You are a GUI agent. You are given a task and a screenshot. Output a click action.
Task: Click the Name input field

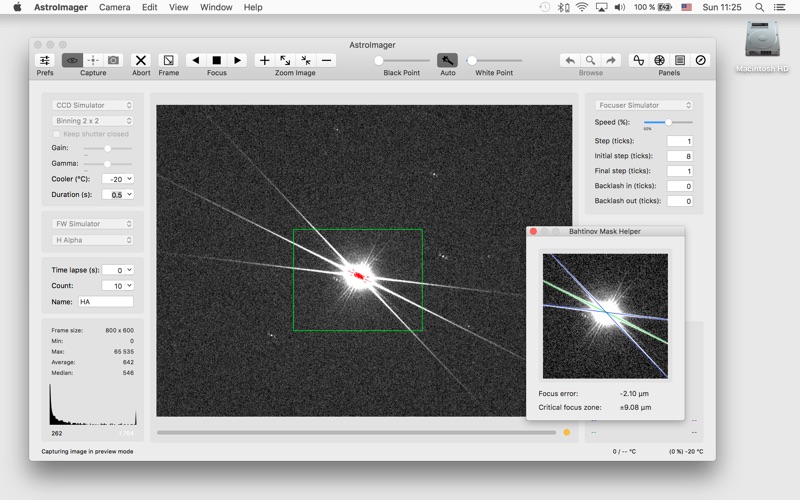(x=105, y=301)
